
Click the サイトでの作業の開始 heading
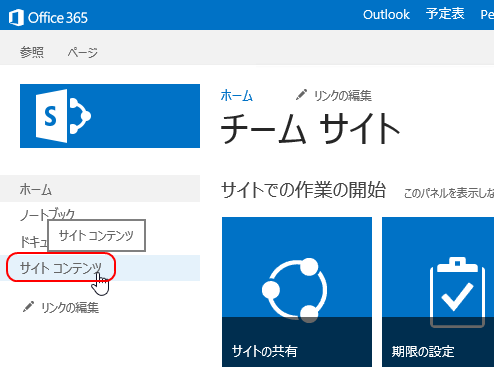click(303, 190)
